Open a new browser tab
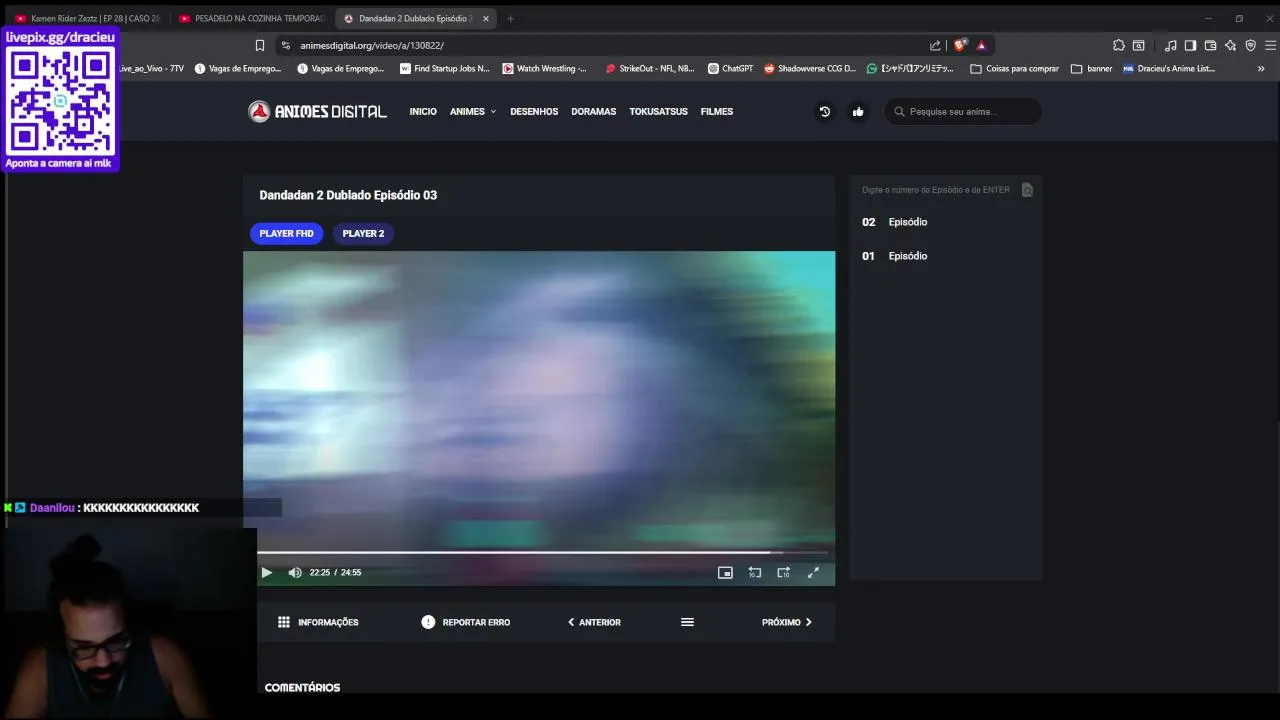The height and width of the screenshot is (720, 1280). (510, 18)
